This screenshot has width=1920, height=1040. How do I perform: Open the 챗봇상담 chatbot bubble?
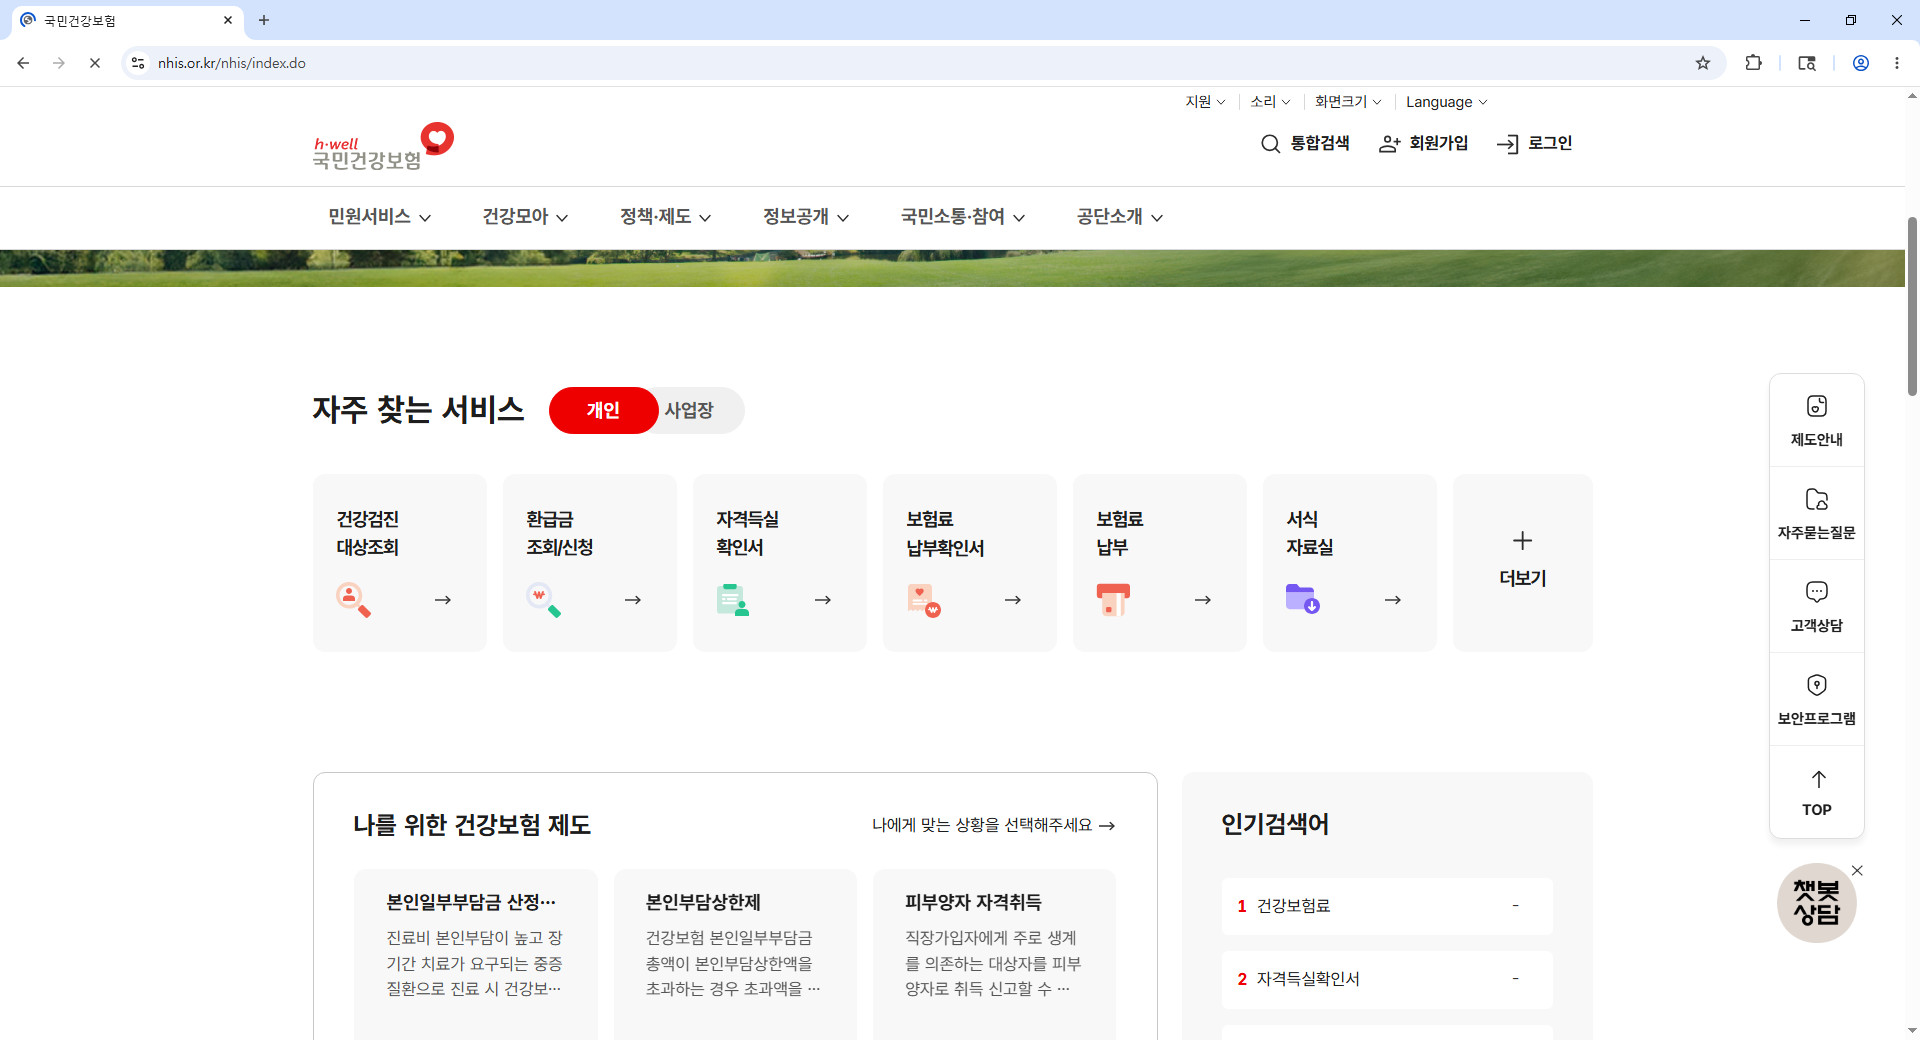click(1816, 903)
